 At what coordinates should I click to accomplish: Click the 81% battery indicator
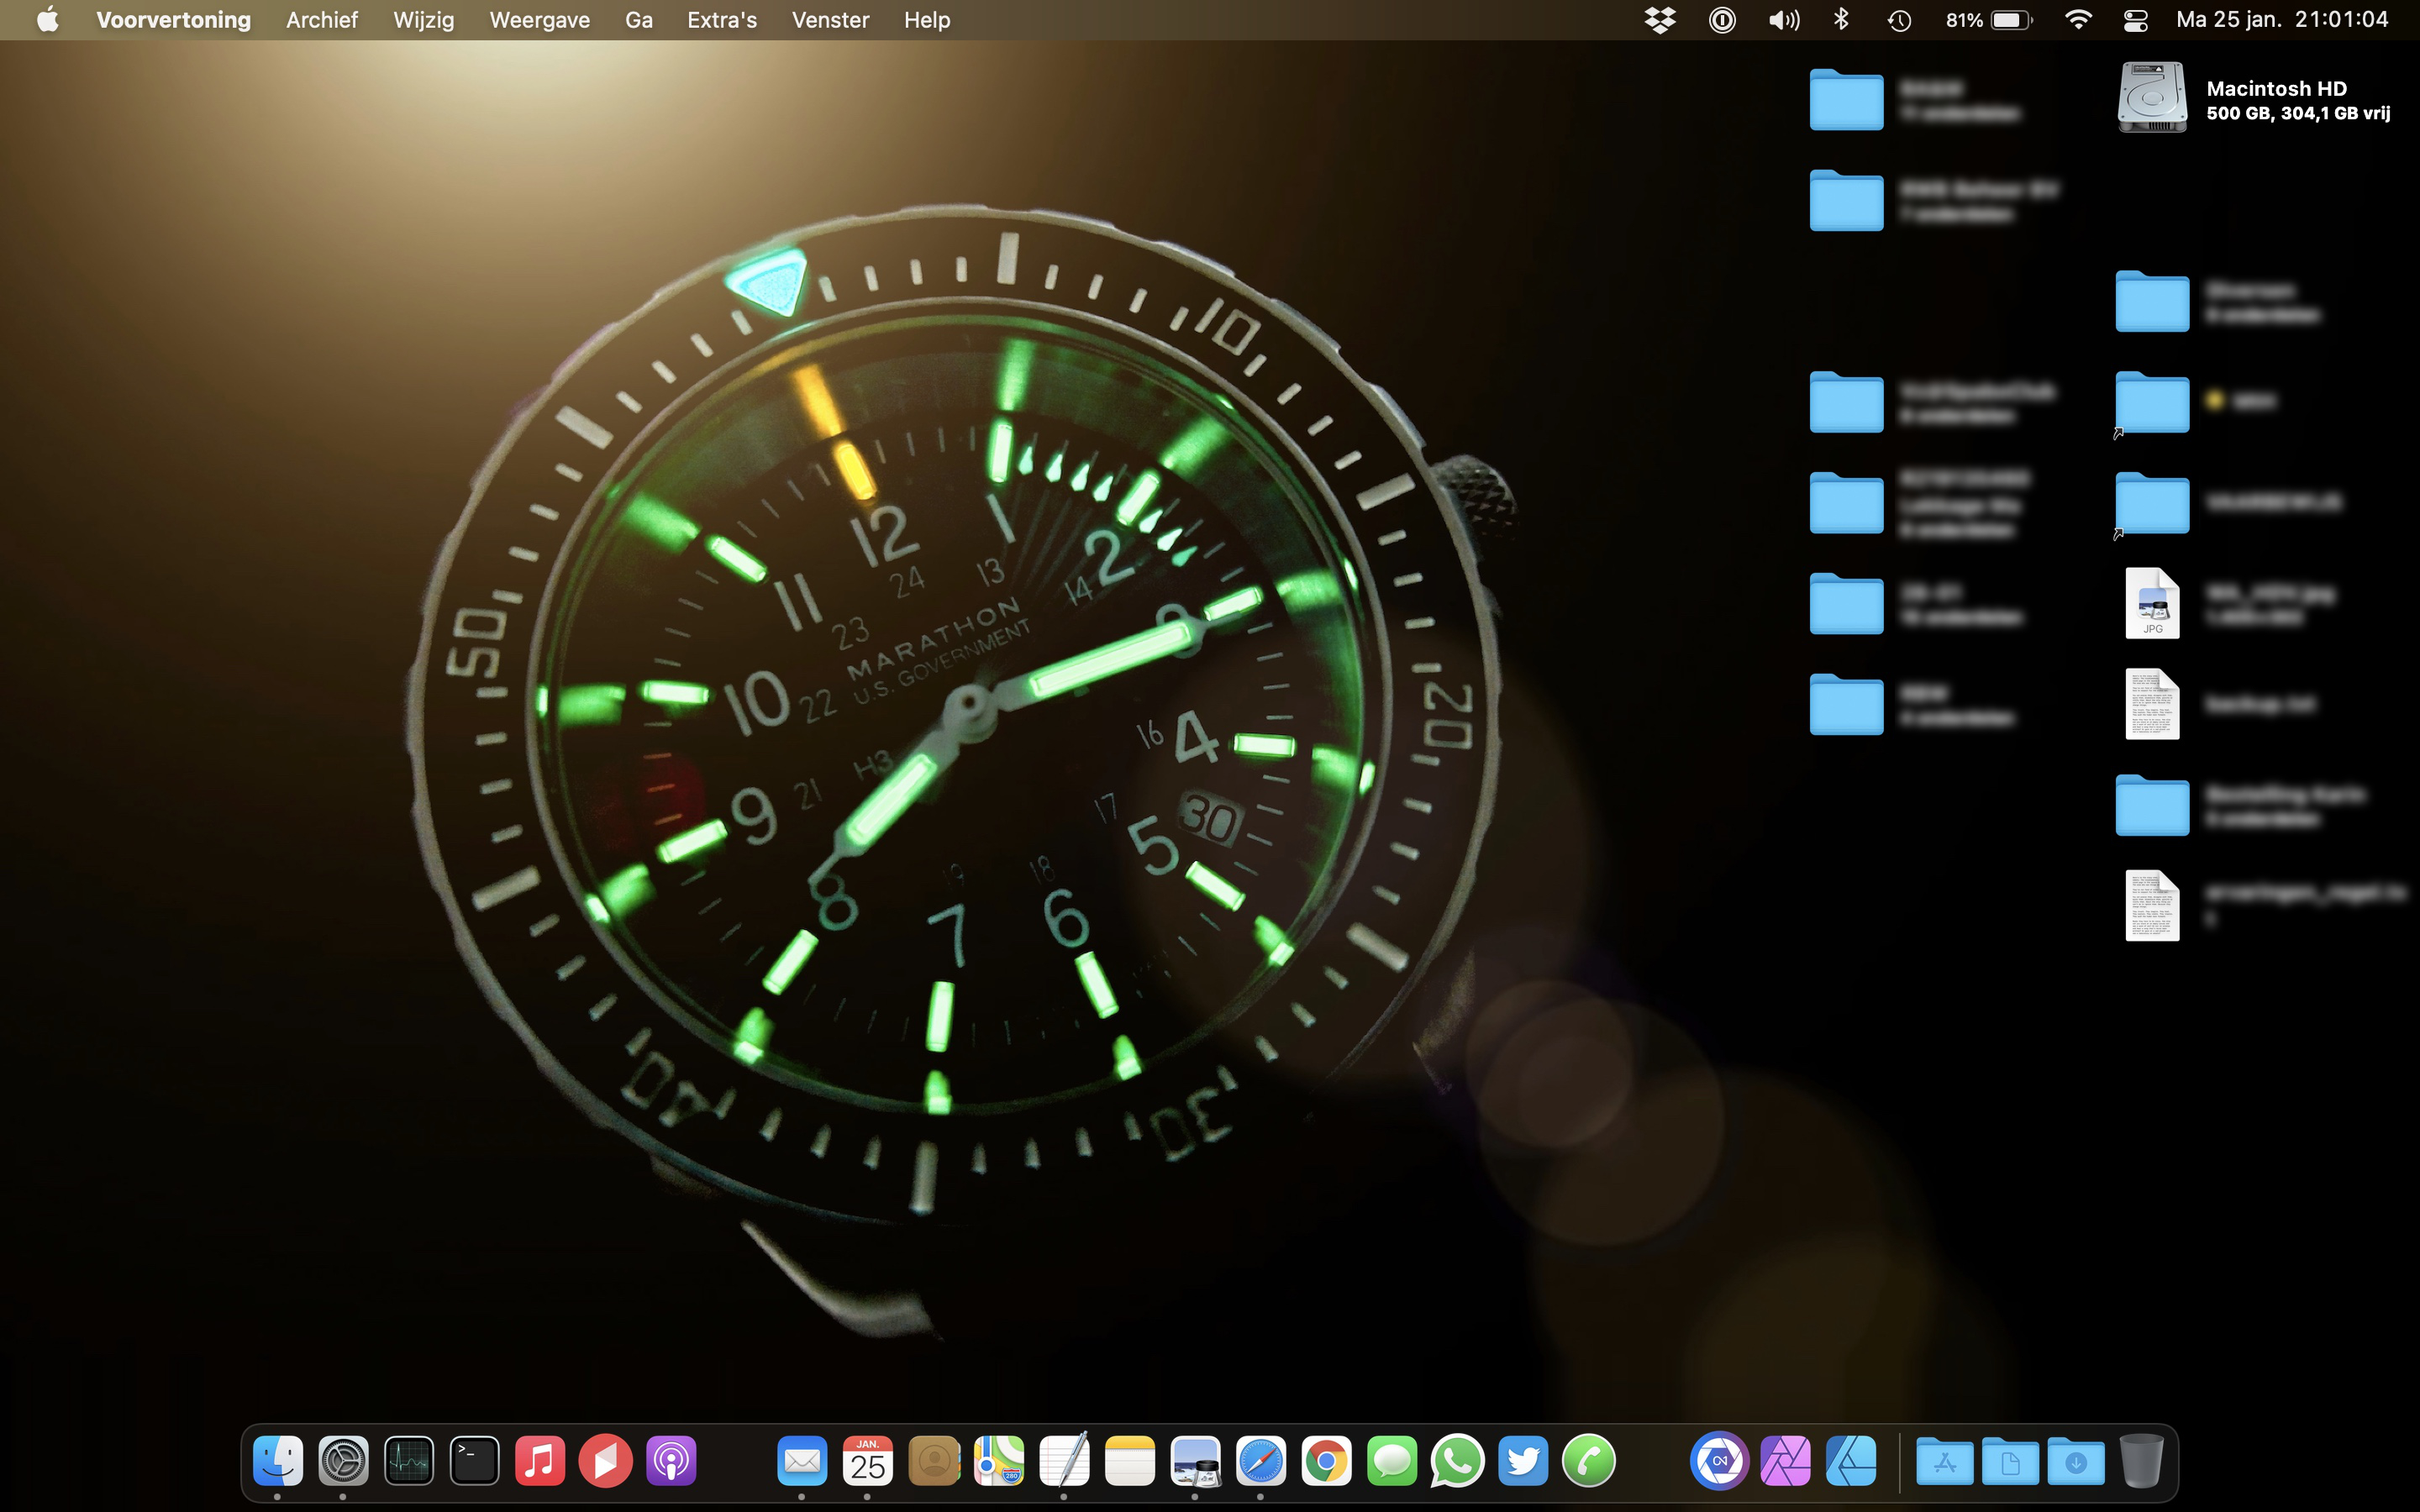tap(1989, 20)
